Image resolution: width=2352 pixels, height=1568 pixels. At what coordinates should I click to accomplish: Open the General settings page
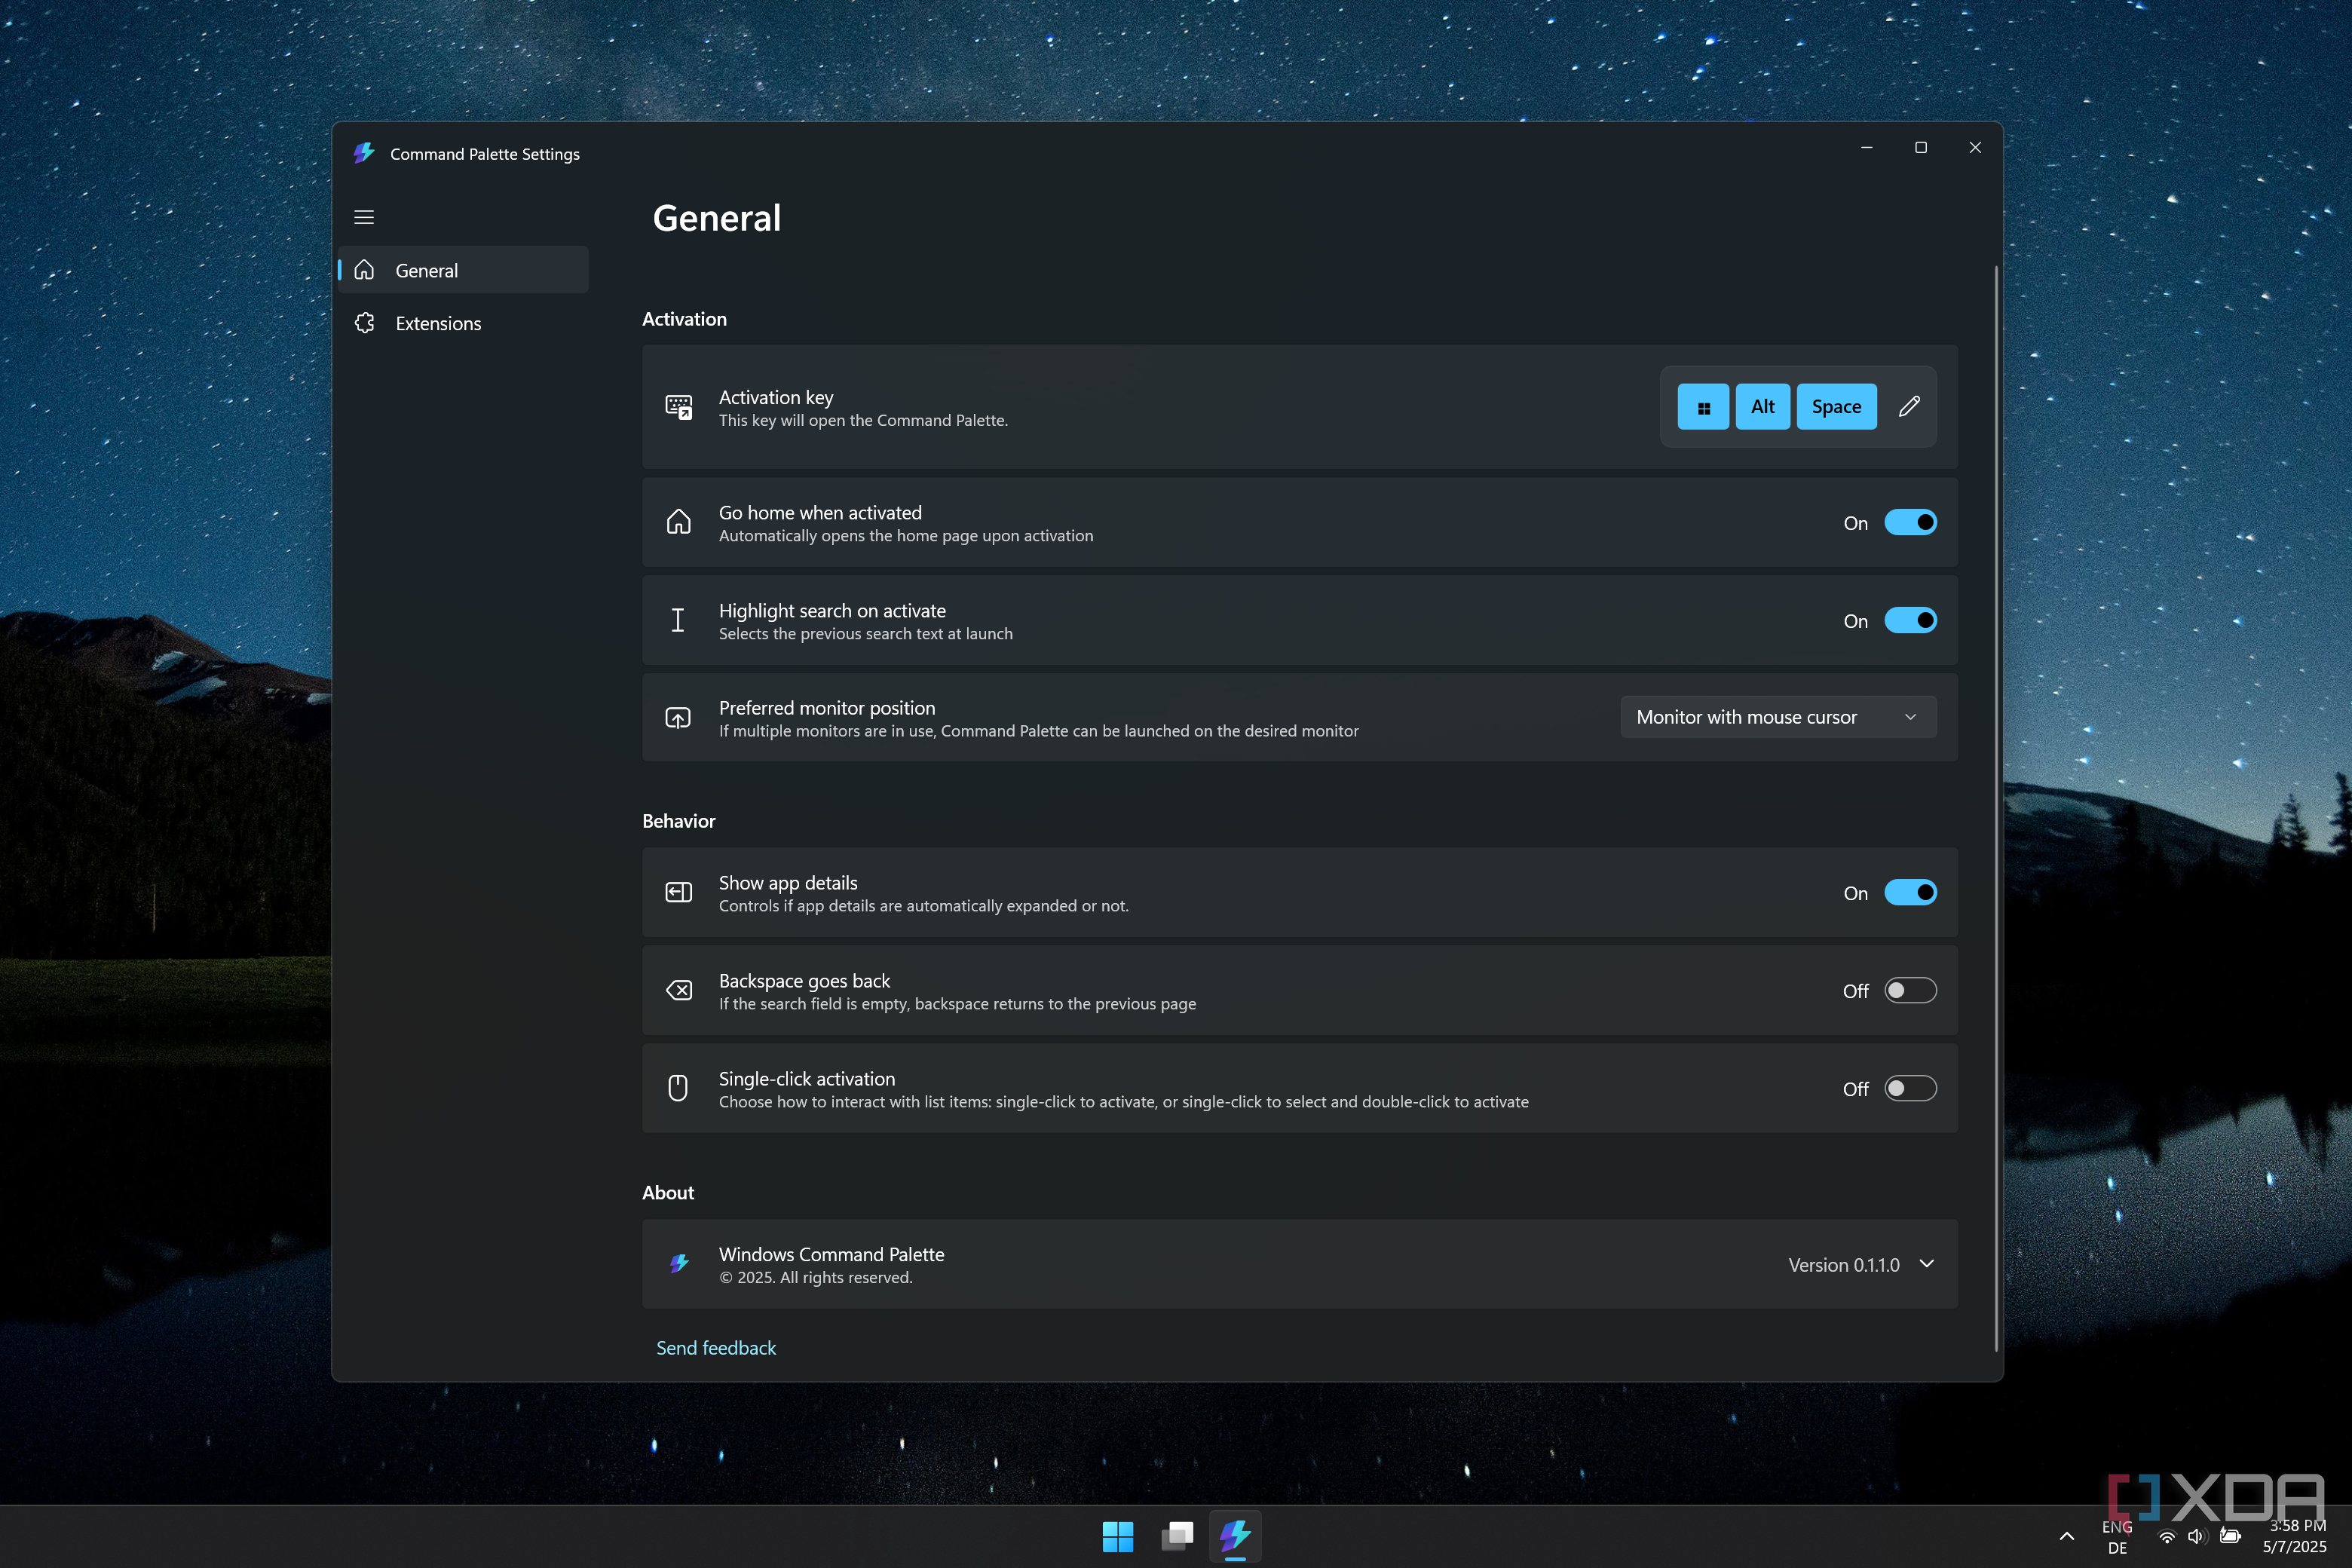click(x=463, y=270)
